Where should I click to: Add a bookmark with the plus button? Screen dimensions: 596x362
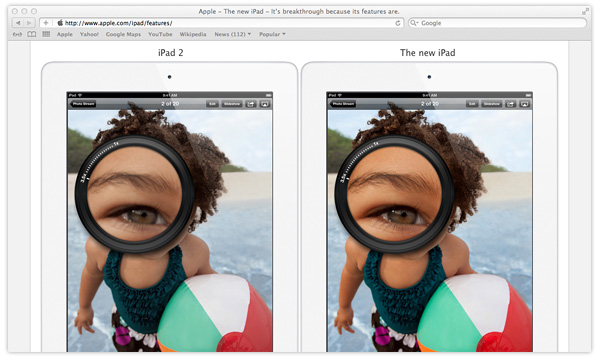pos(46,23)
